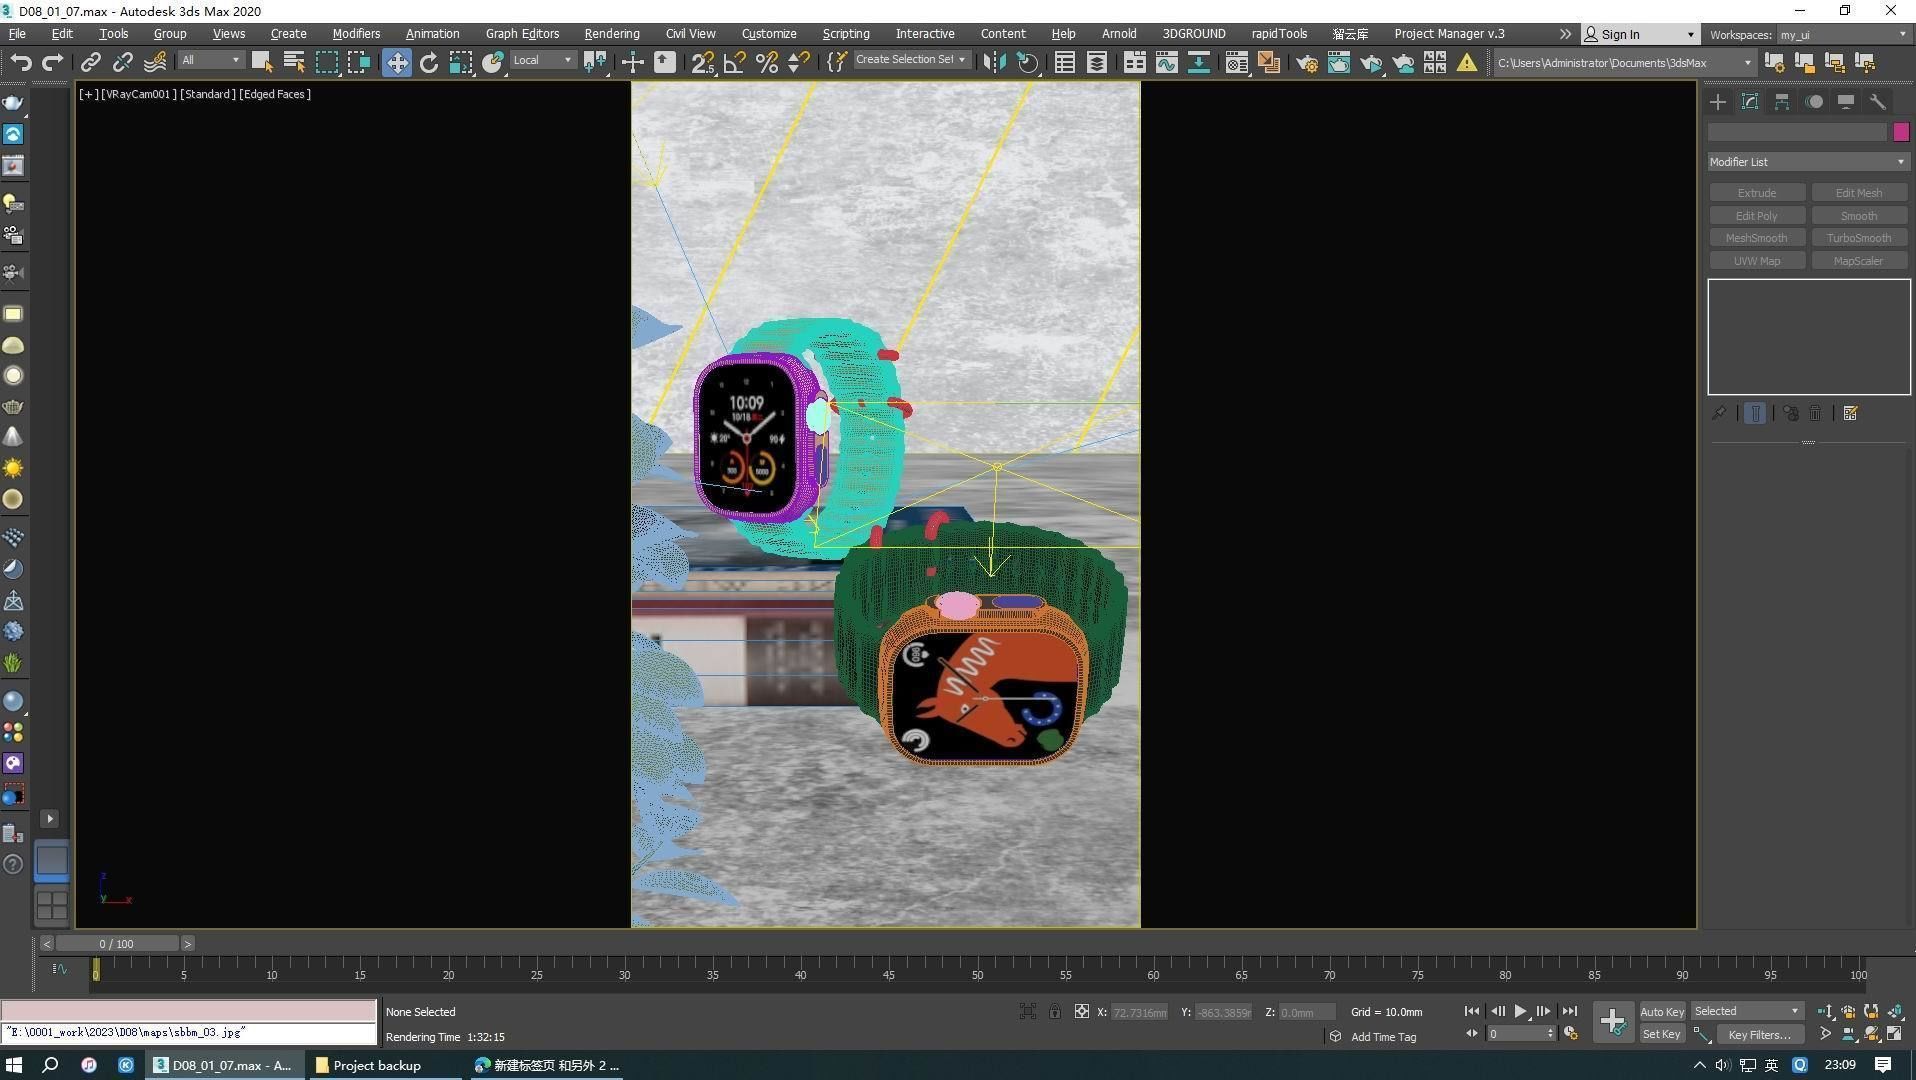1916x1080 pixels.
Task: Click the Render Production teapot icon
Action: pyautogui.click(x=1371, y=63)
